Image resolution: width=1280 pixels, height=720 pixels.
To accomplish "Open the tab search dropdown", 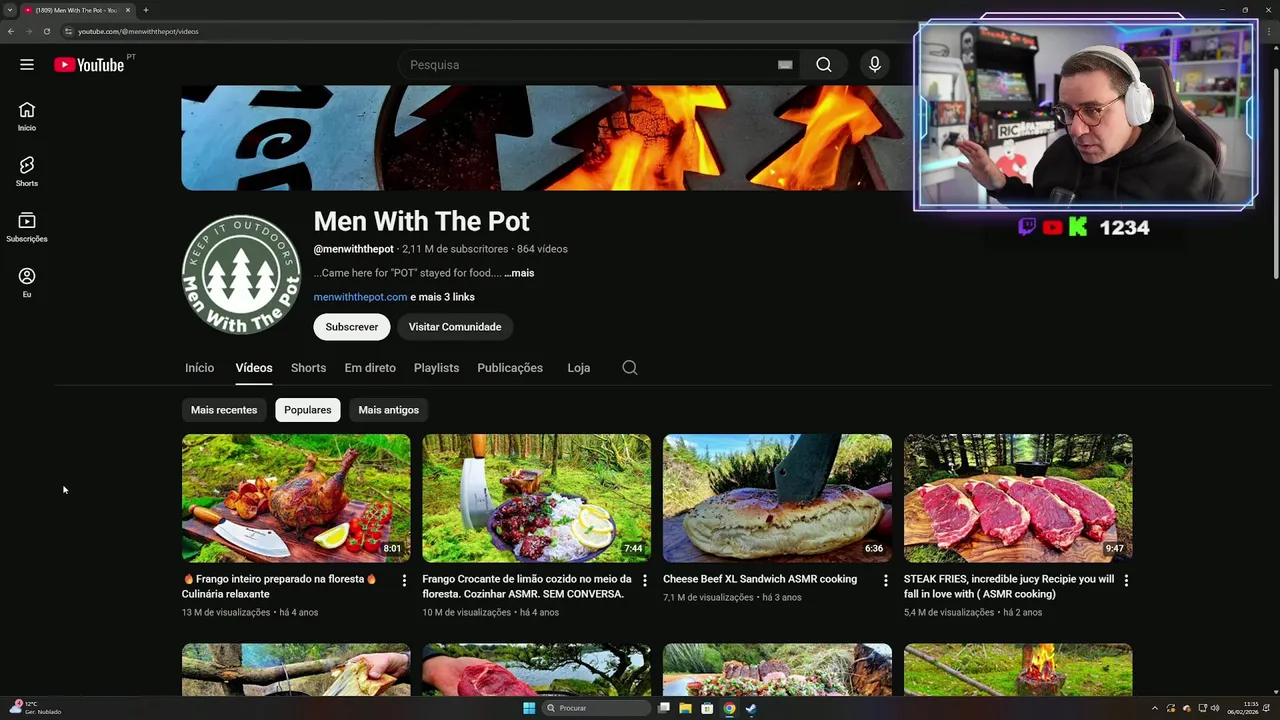I will click(x=10, y=10).
